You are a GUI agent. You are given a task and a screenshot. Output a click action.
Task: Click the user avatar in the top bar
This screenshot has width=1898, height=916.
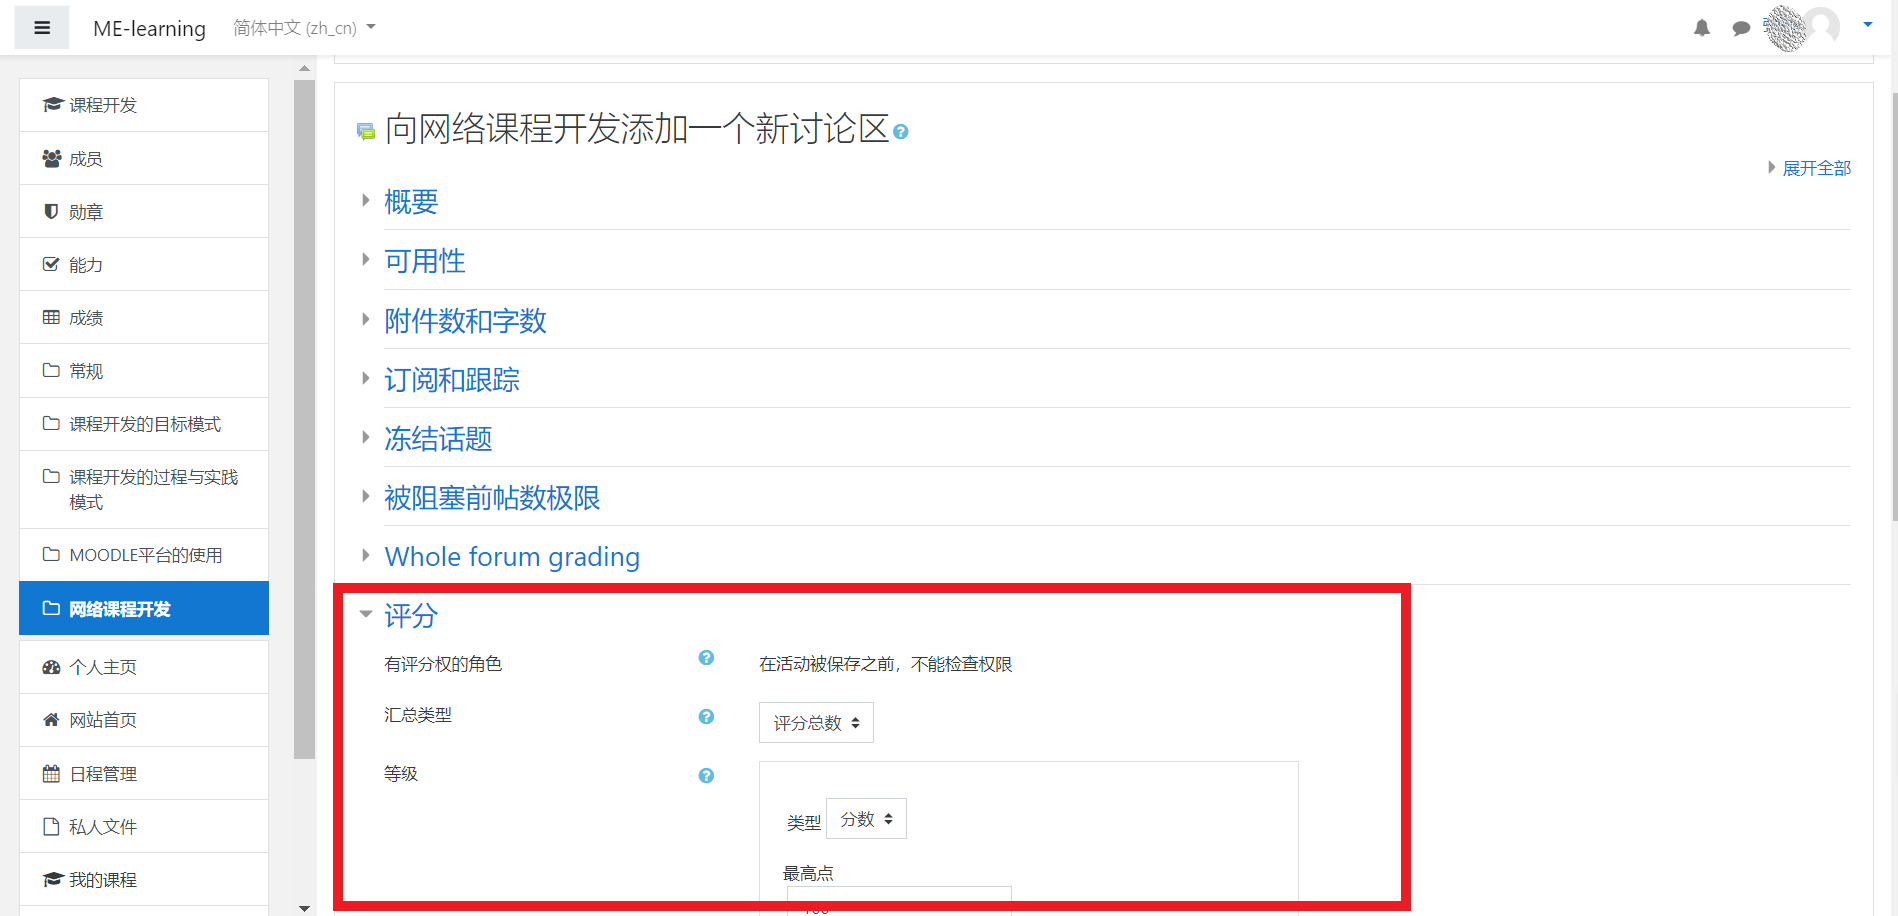click(x=1823, y=27)
